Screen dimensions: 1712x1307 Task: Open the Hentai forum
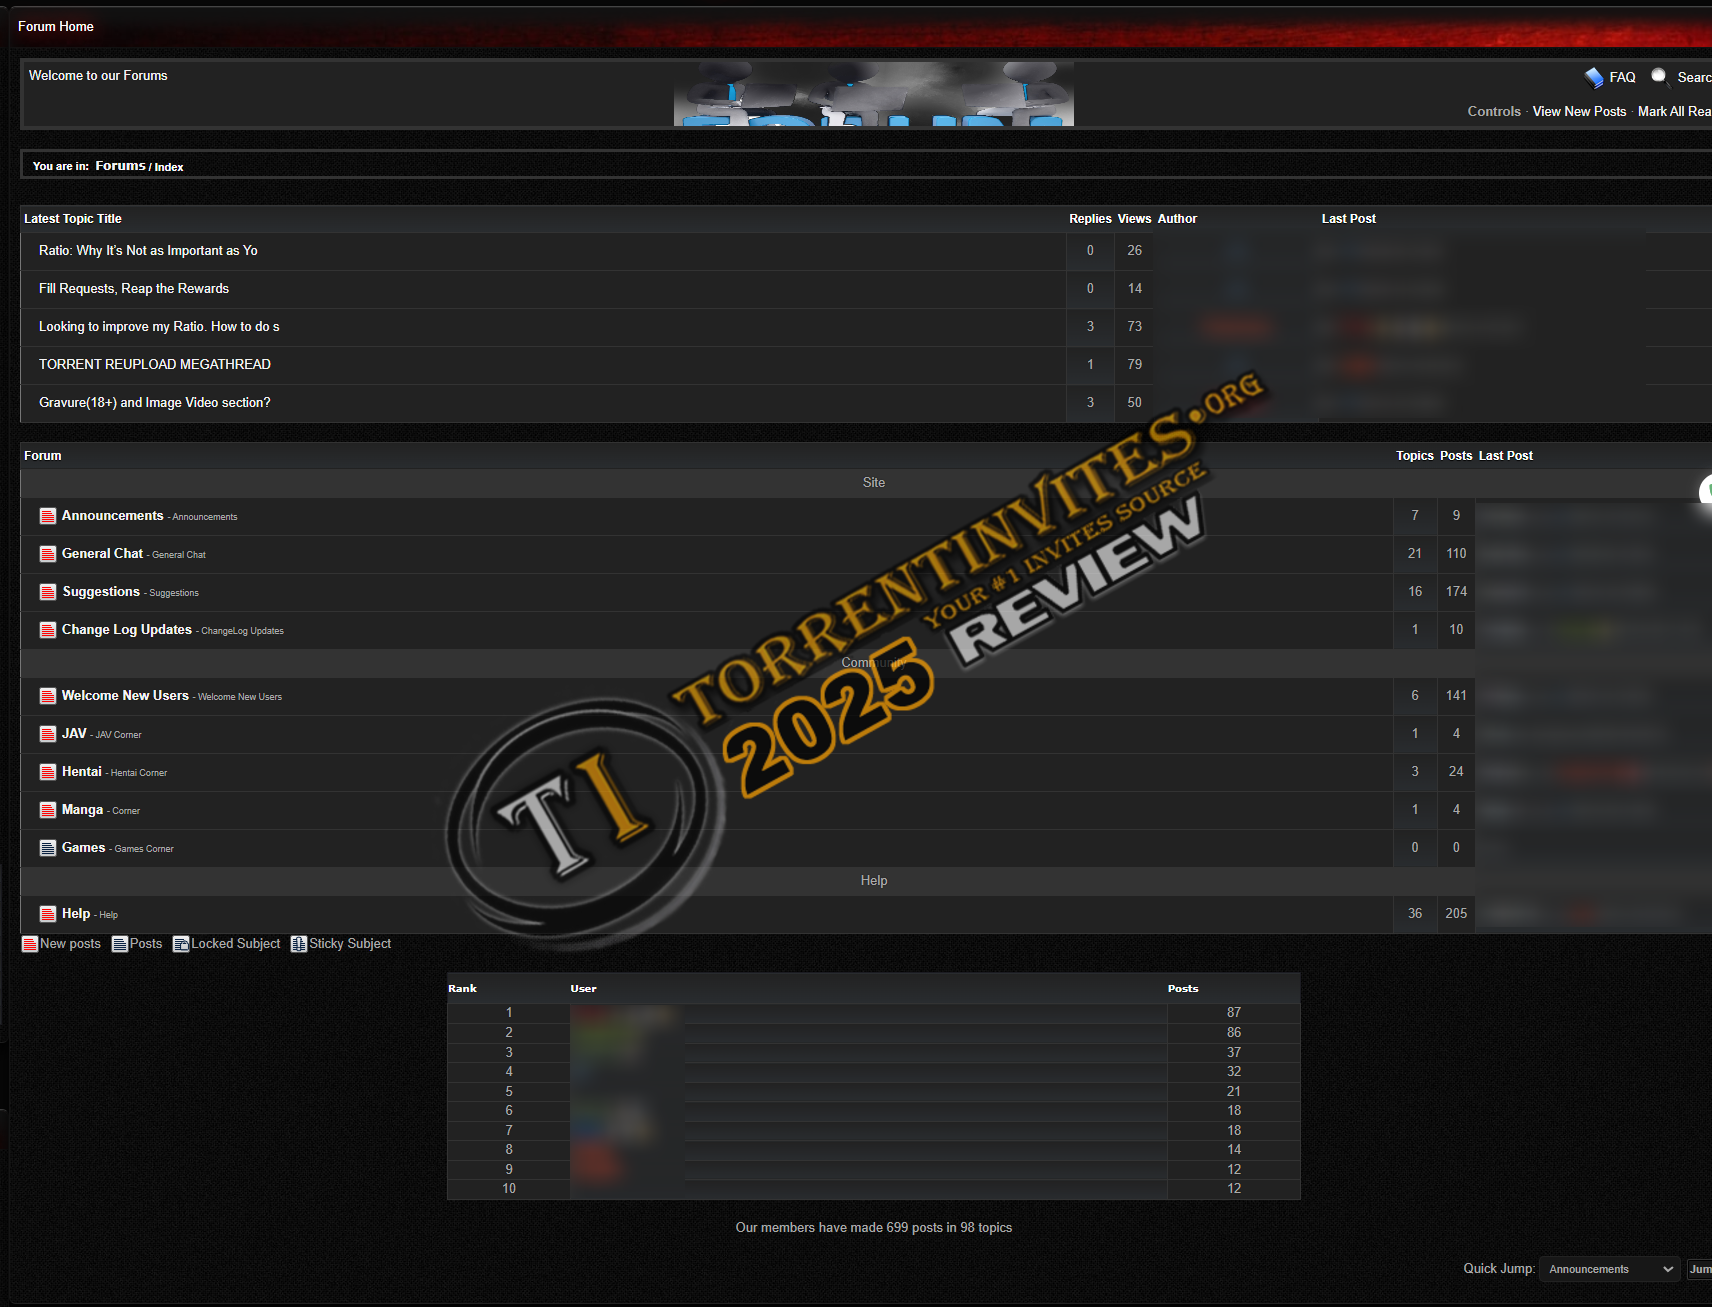click(x=82, y=772)
